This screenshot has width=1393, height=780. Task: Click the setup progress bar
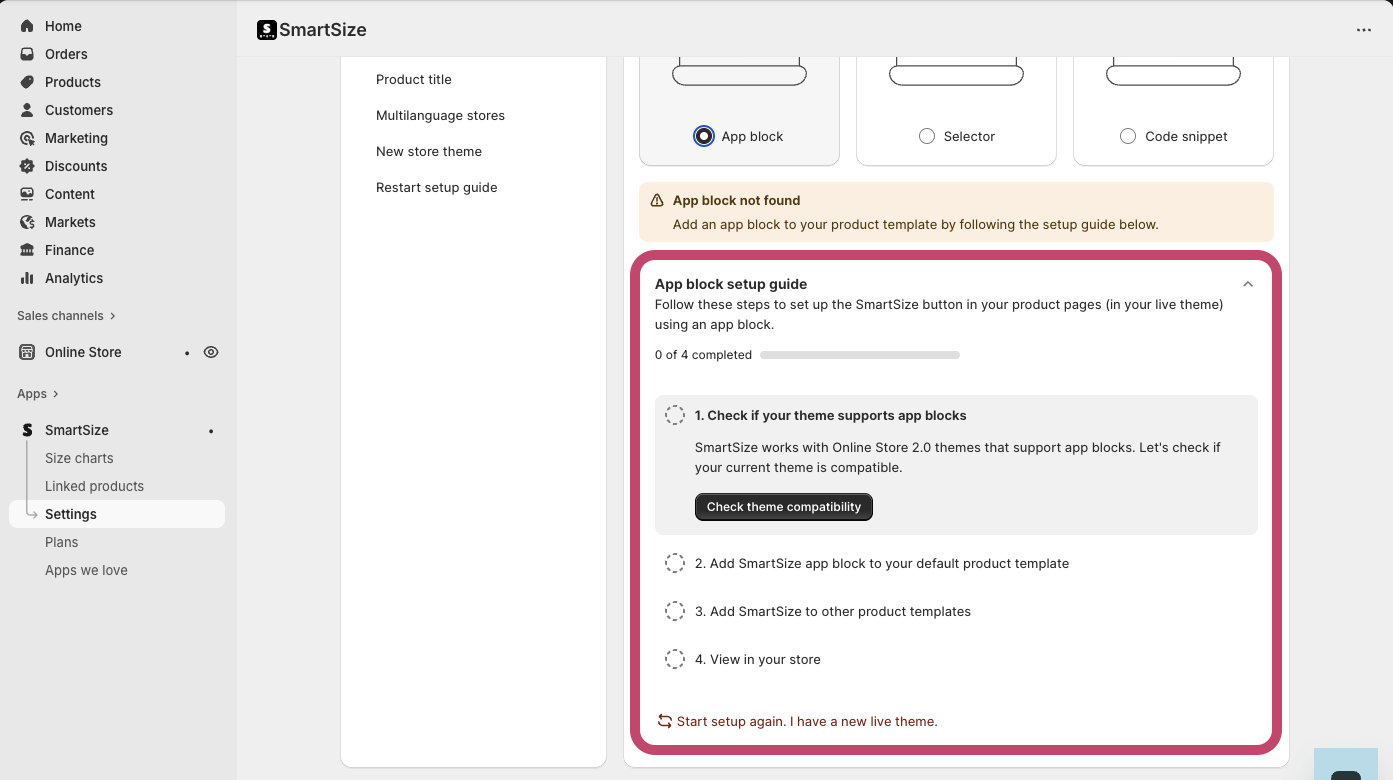(x=859, y=355)
